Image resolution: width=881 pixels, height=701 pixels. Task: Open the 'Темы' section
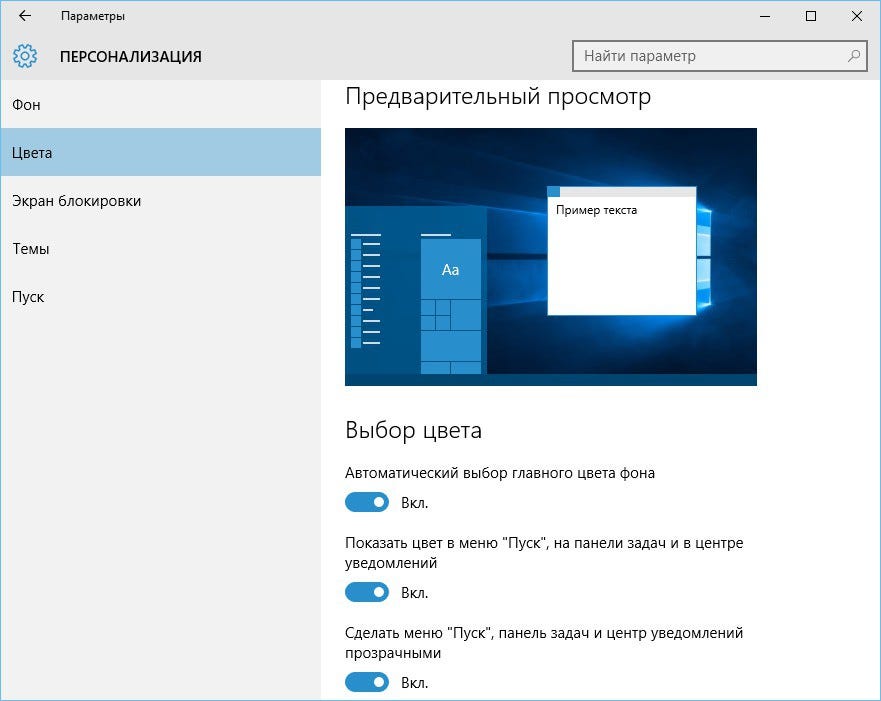(x=161, y=248)
